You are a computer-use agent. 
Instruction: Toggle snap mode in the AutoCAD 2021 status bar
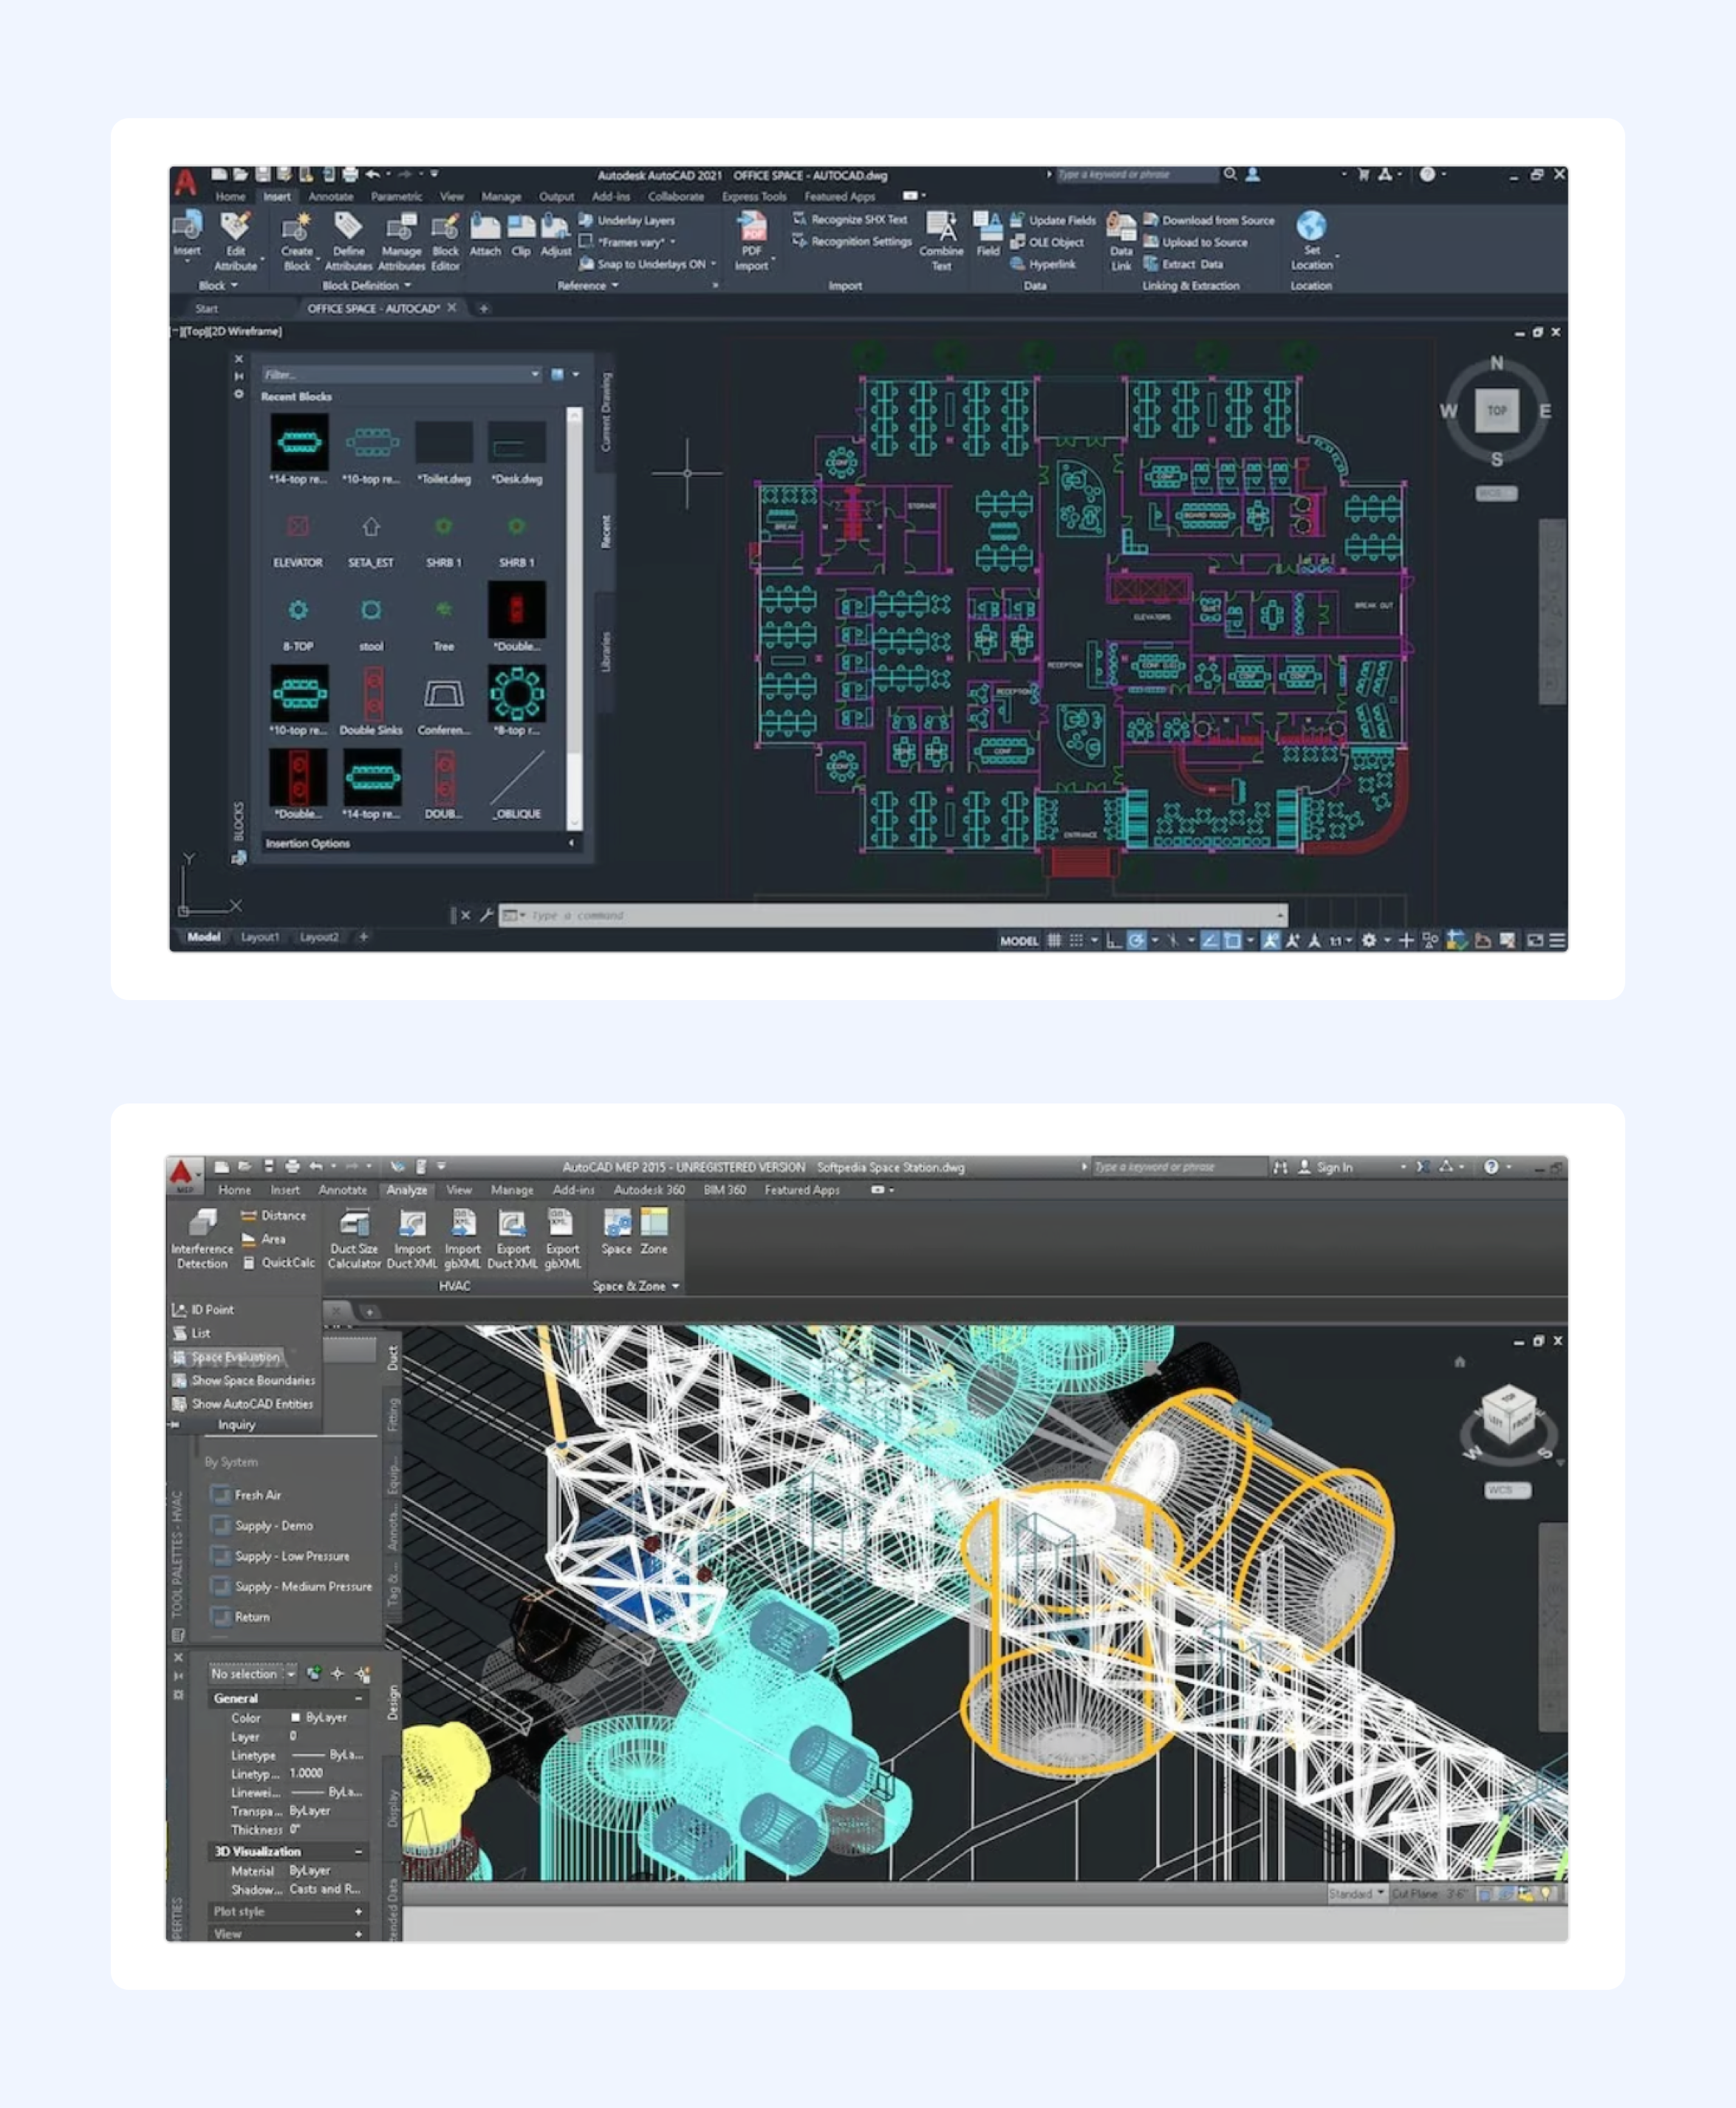click(x=1076, y=940)
